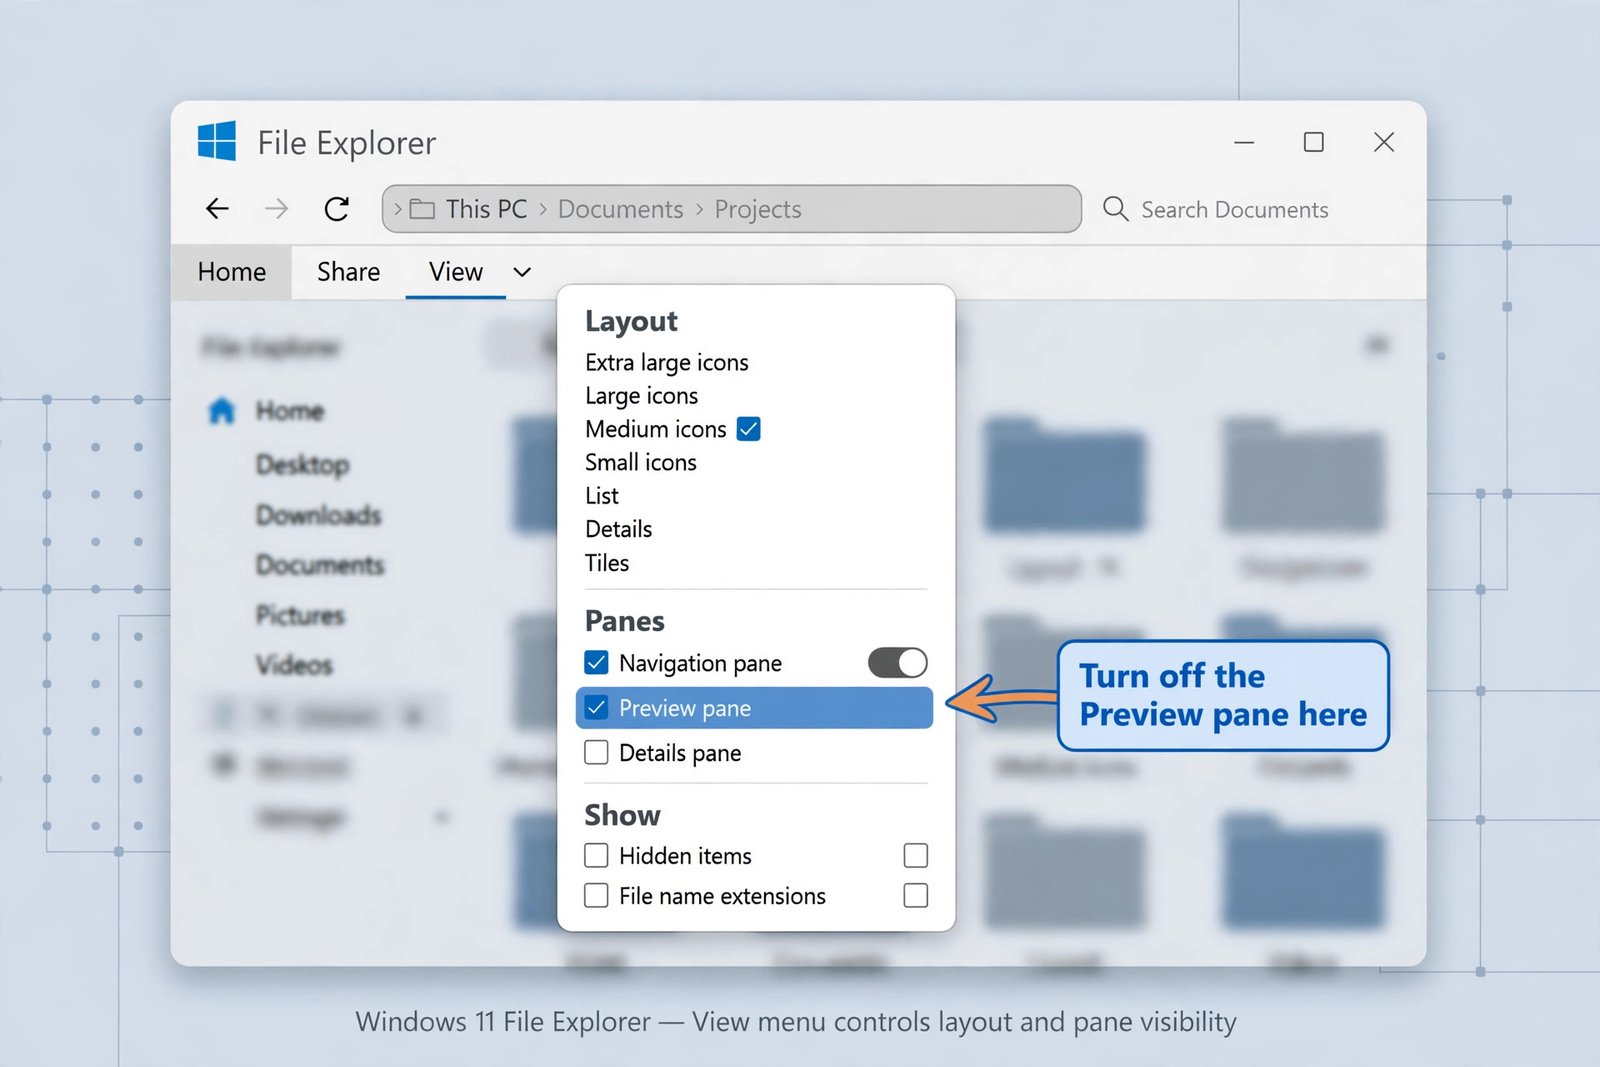1600x1067 pixels.
Task: Tick the checkbox left of File name extensions
Action: pyautogui.click(x=596, y=895)
